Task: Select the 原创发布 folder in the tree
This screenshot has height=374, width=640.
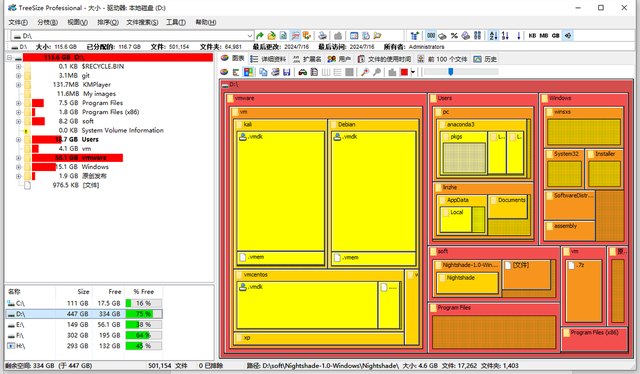Action: tap(94, 176)
